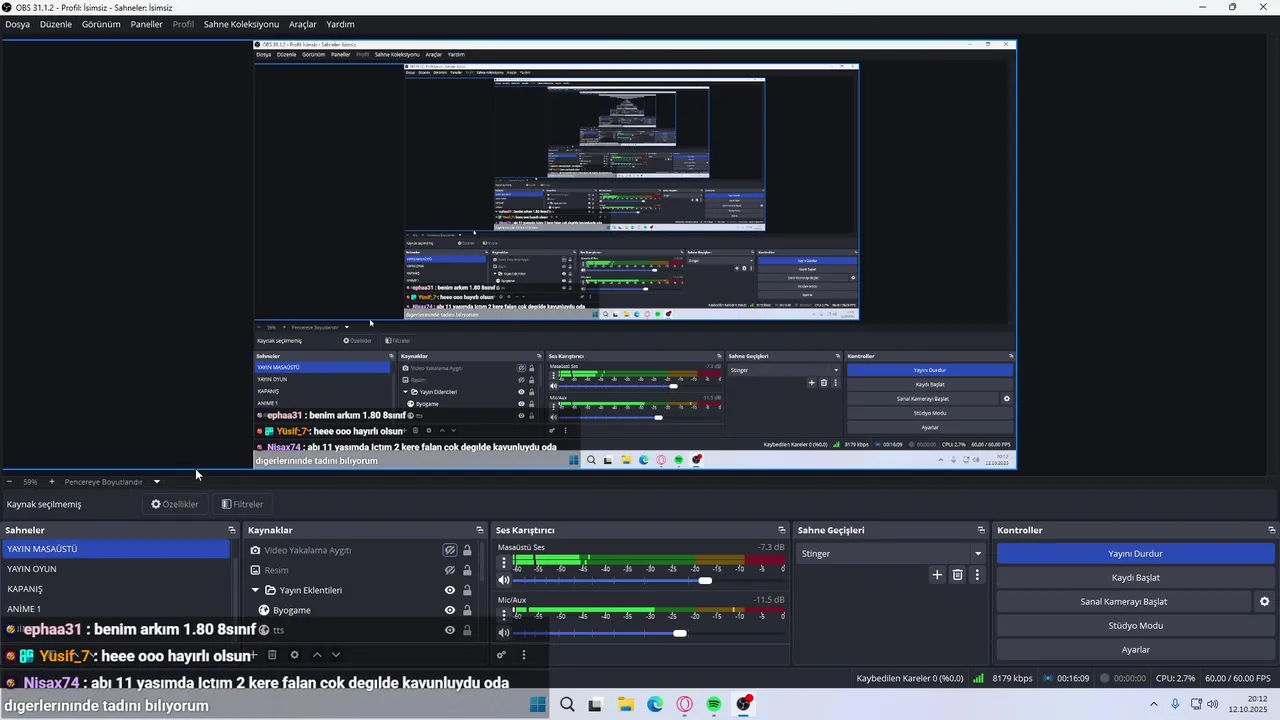Image resolution: width=1280 pixels, height=720 pixels.
Task: Open Masaüstü Ses three-dot options menu
Action: click(504, 563)
